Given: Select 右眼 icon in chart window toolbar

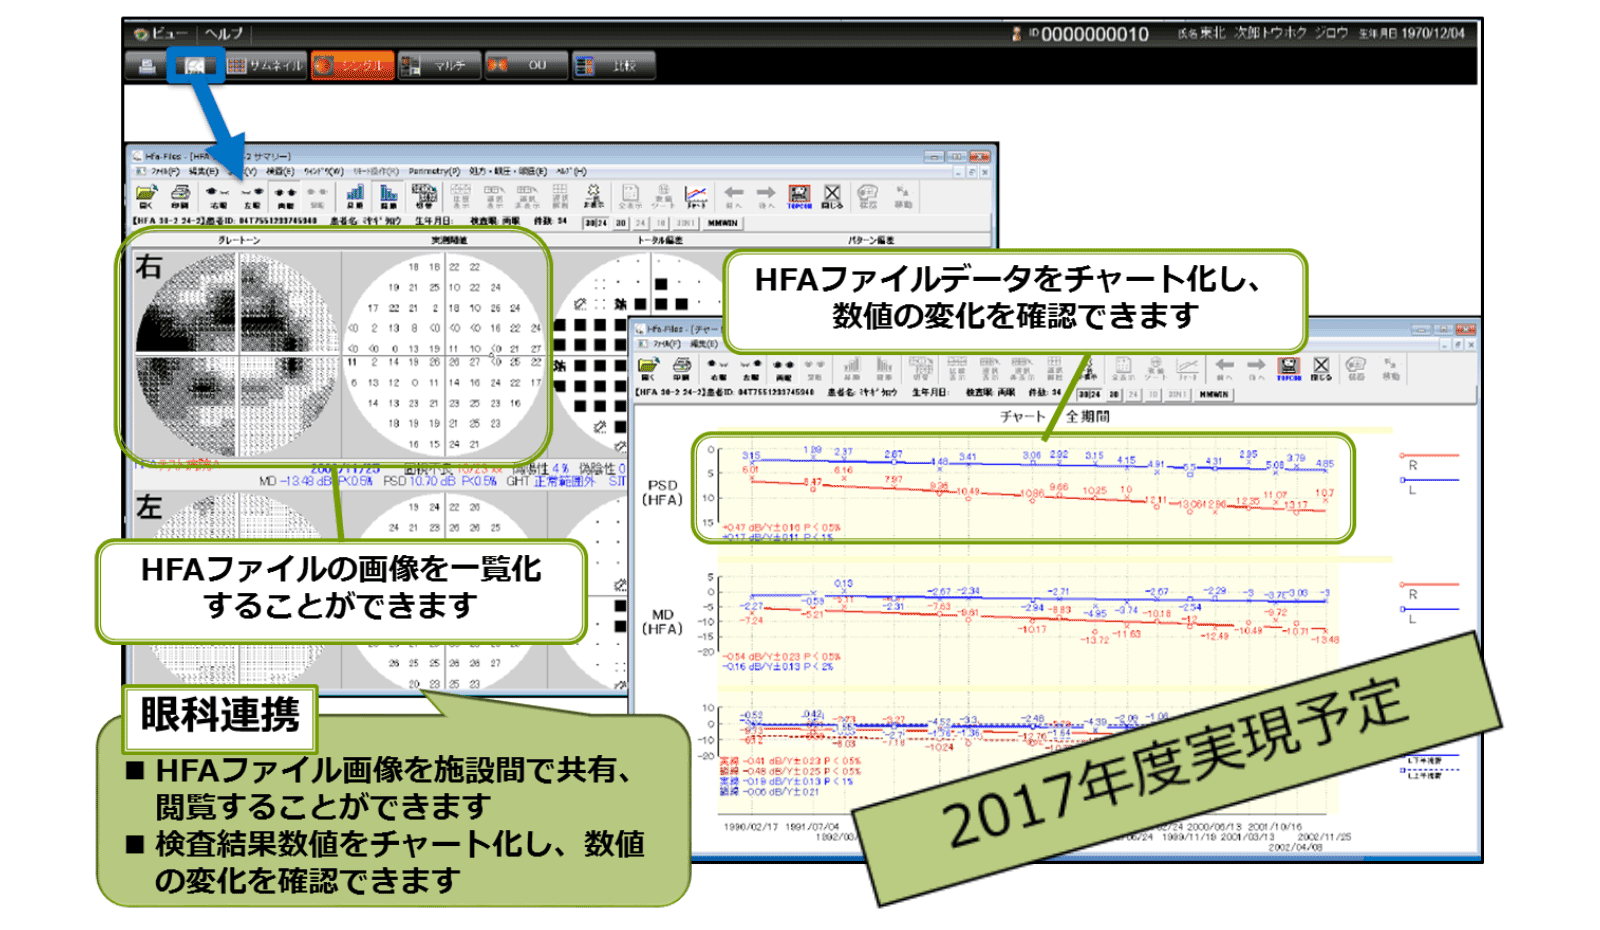Looking at the screenshot, I should click(718, 370).
